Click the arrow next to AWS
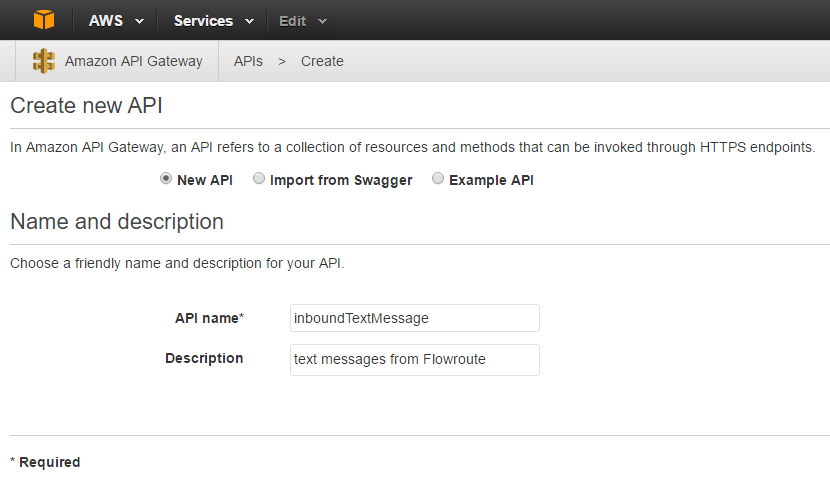Image resolution: width=830 pixels, height=503 pixels. (x=139, y=22)
